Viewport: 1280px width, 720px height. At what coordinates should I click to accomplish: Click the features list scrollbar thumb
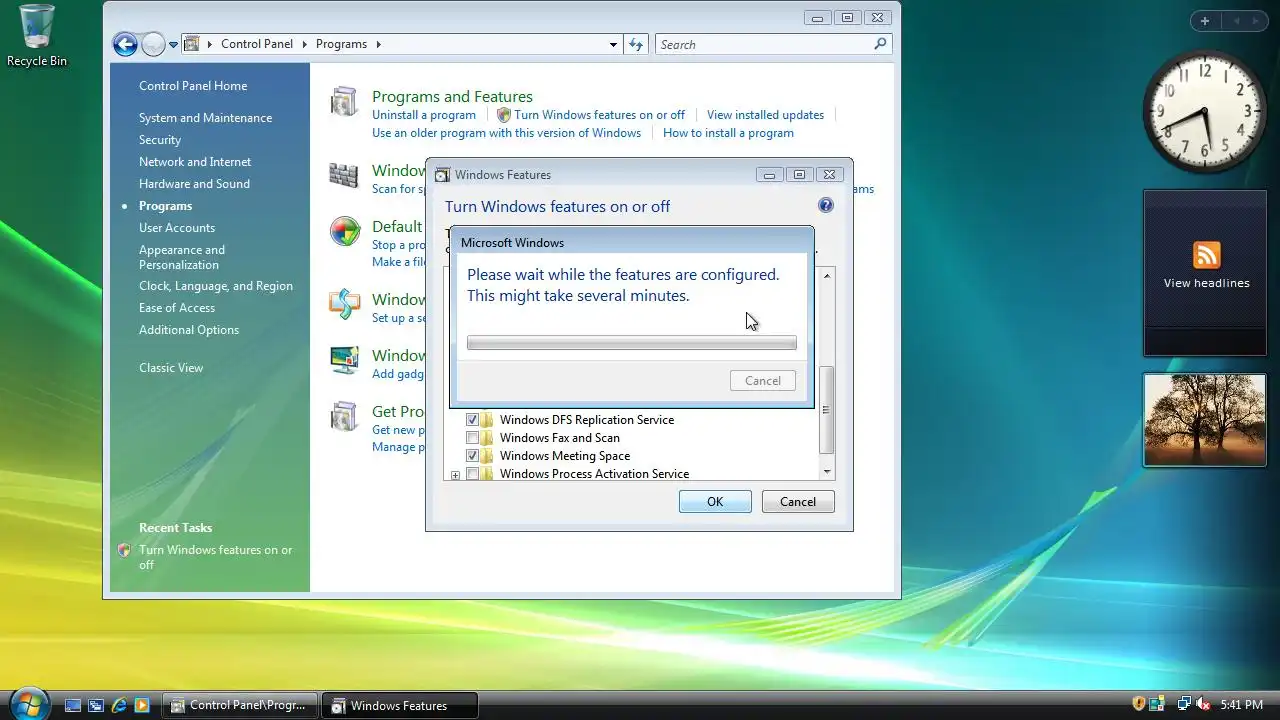coord(826,410)
